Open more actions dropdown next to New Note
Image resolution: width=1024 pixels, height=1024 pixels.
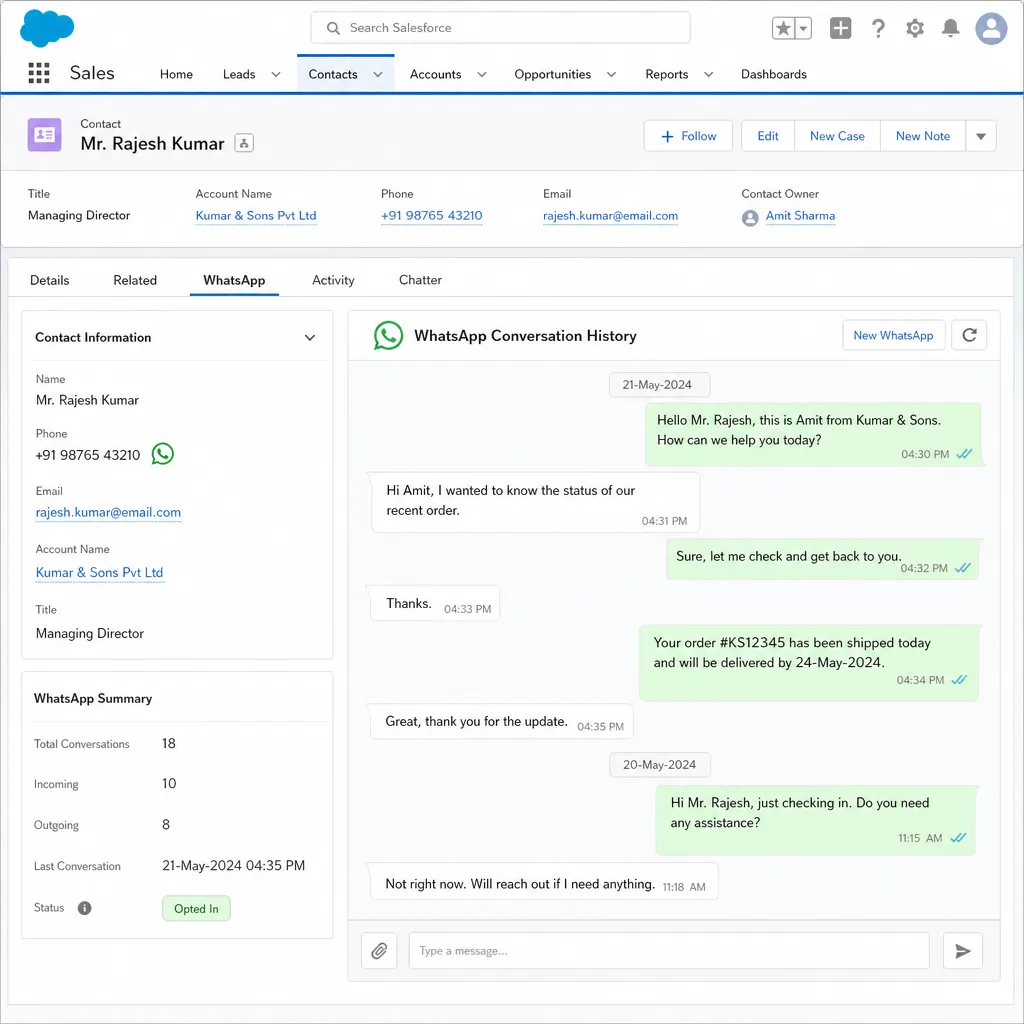pos(980,136)
